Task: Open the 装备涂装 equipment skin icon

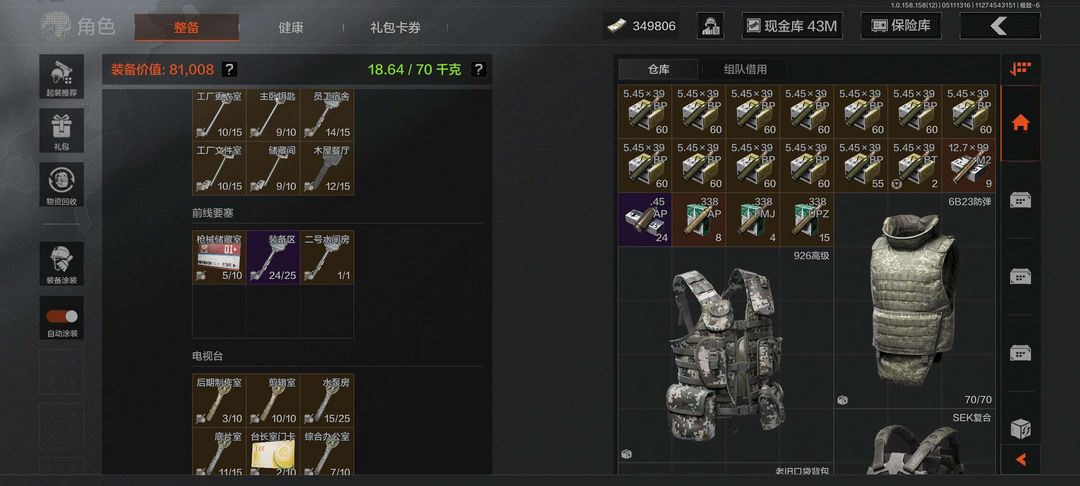Action: coord(61,264)
